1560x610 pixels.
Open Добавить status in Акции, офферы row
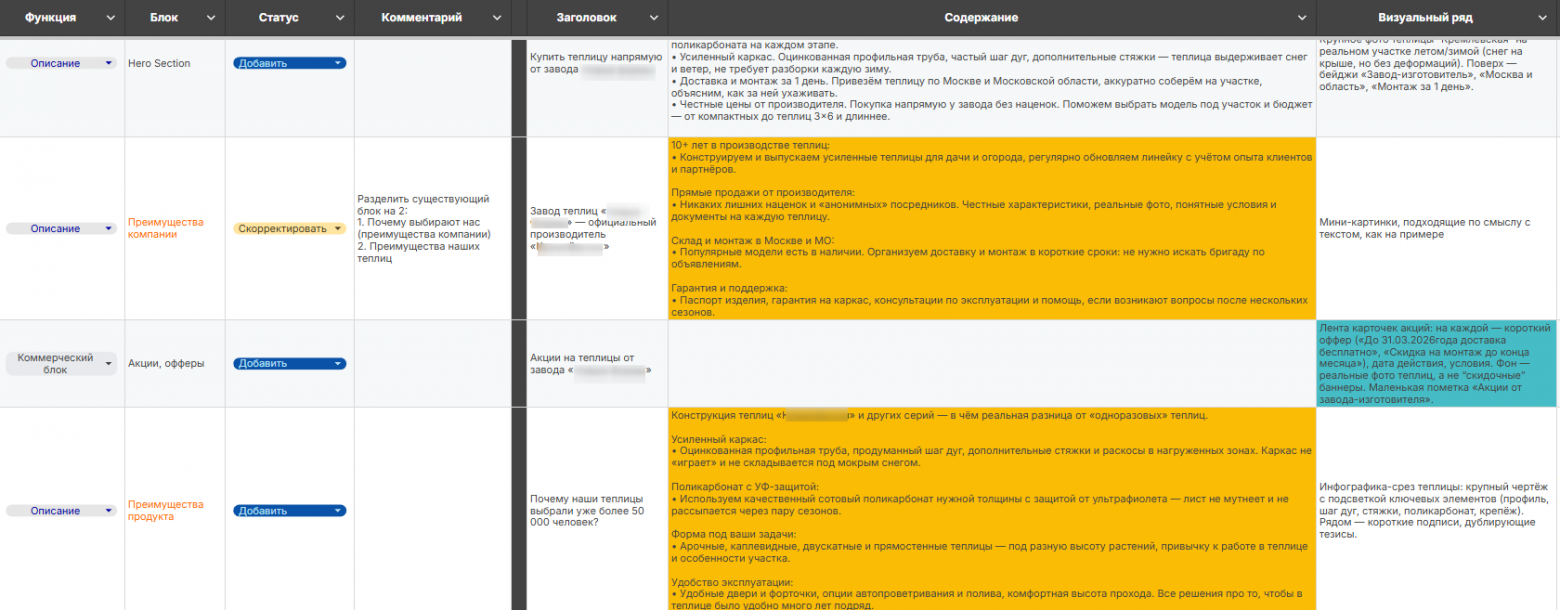289,363
